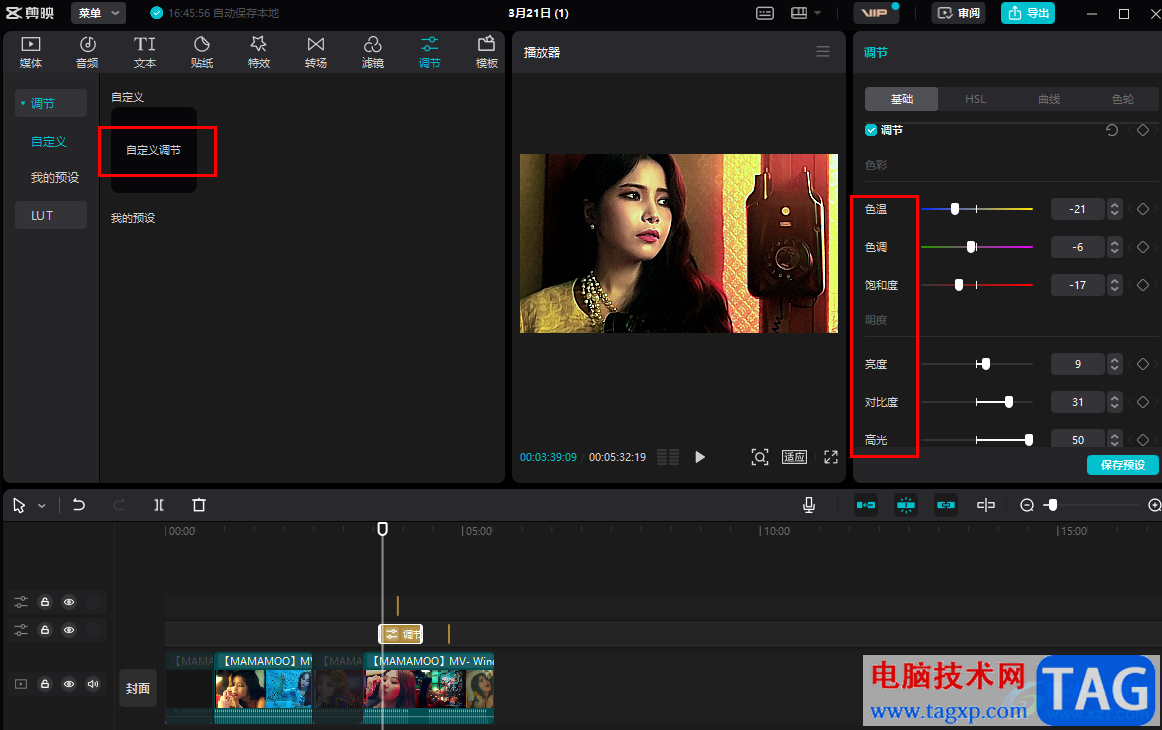1162x730 pixels.
Task: Open the 音频 audio panel
Action: [87, 52]
